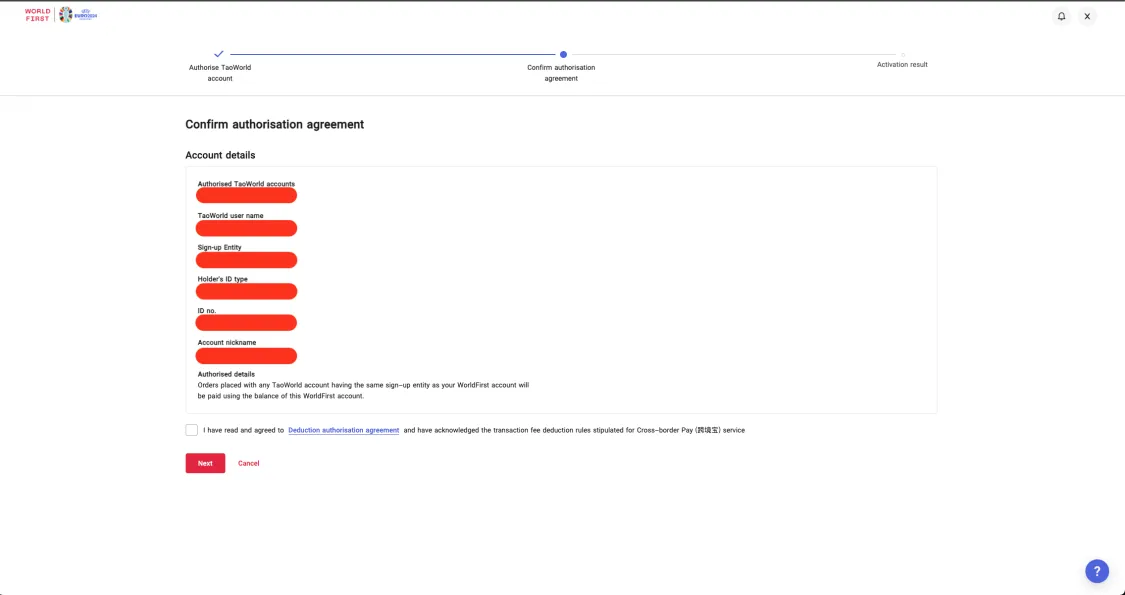Image resolution: width=1125 pixels, height=595 pixels.
Task: Click the WorldFirst logo
Action: coord(37,15)
